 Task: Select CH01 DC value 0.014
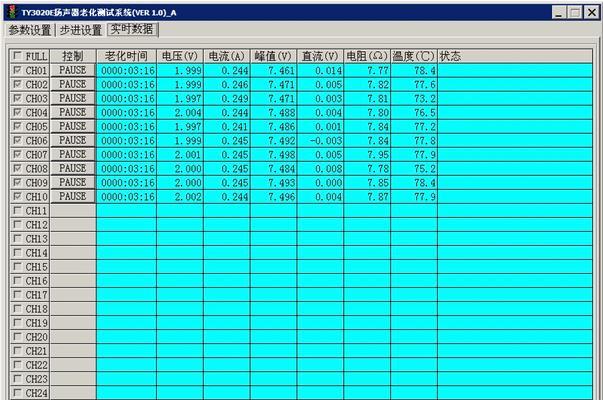(320, 70)
